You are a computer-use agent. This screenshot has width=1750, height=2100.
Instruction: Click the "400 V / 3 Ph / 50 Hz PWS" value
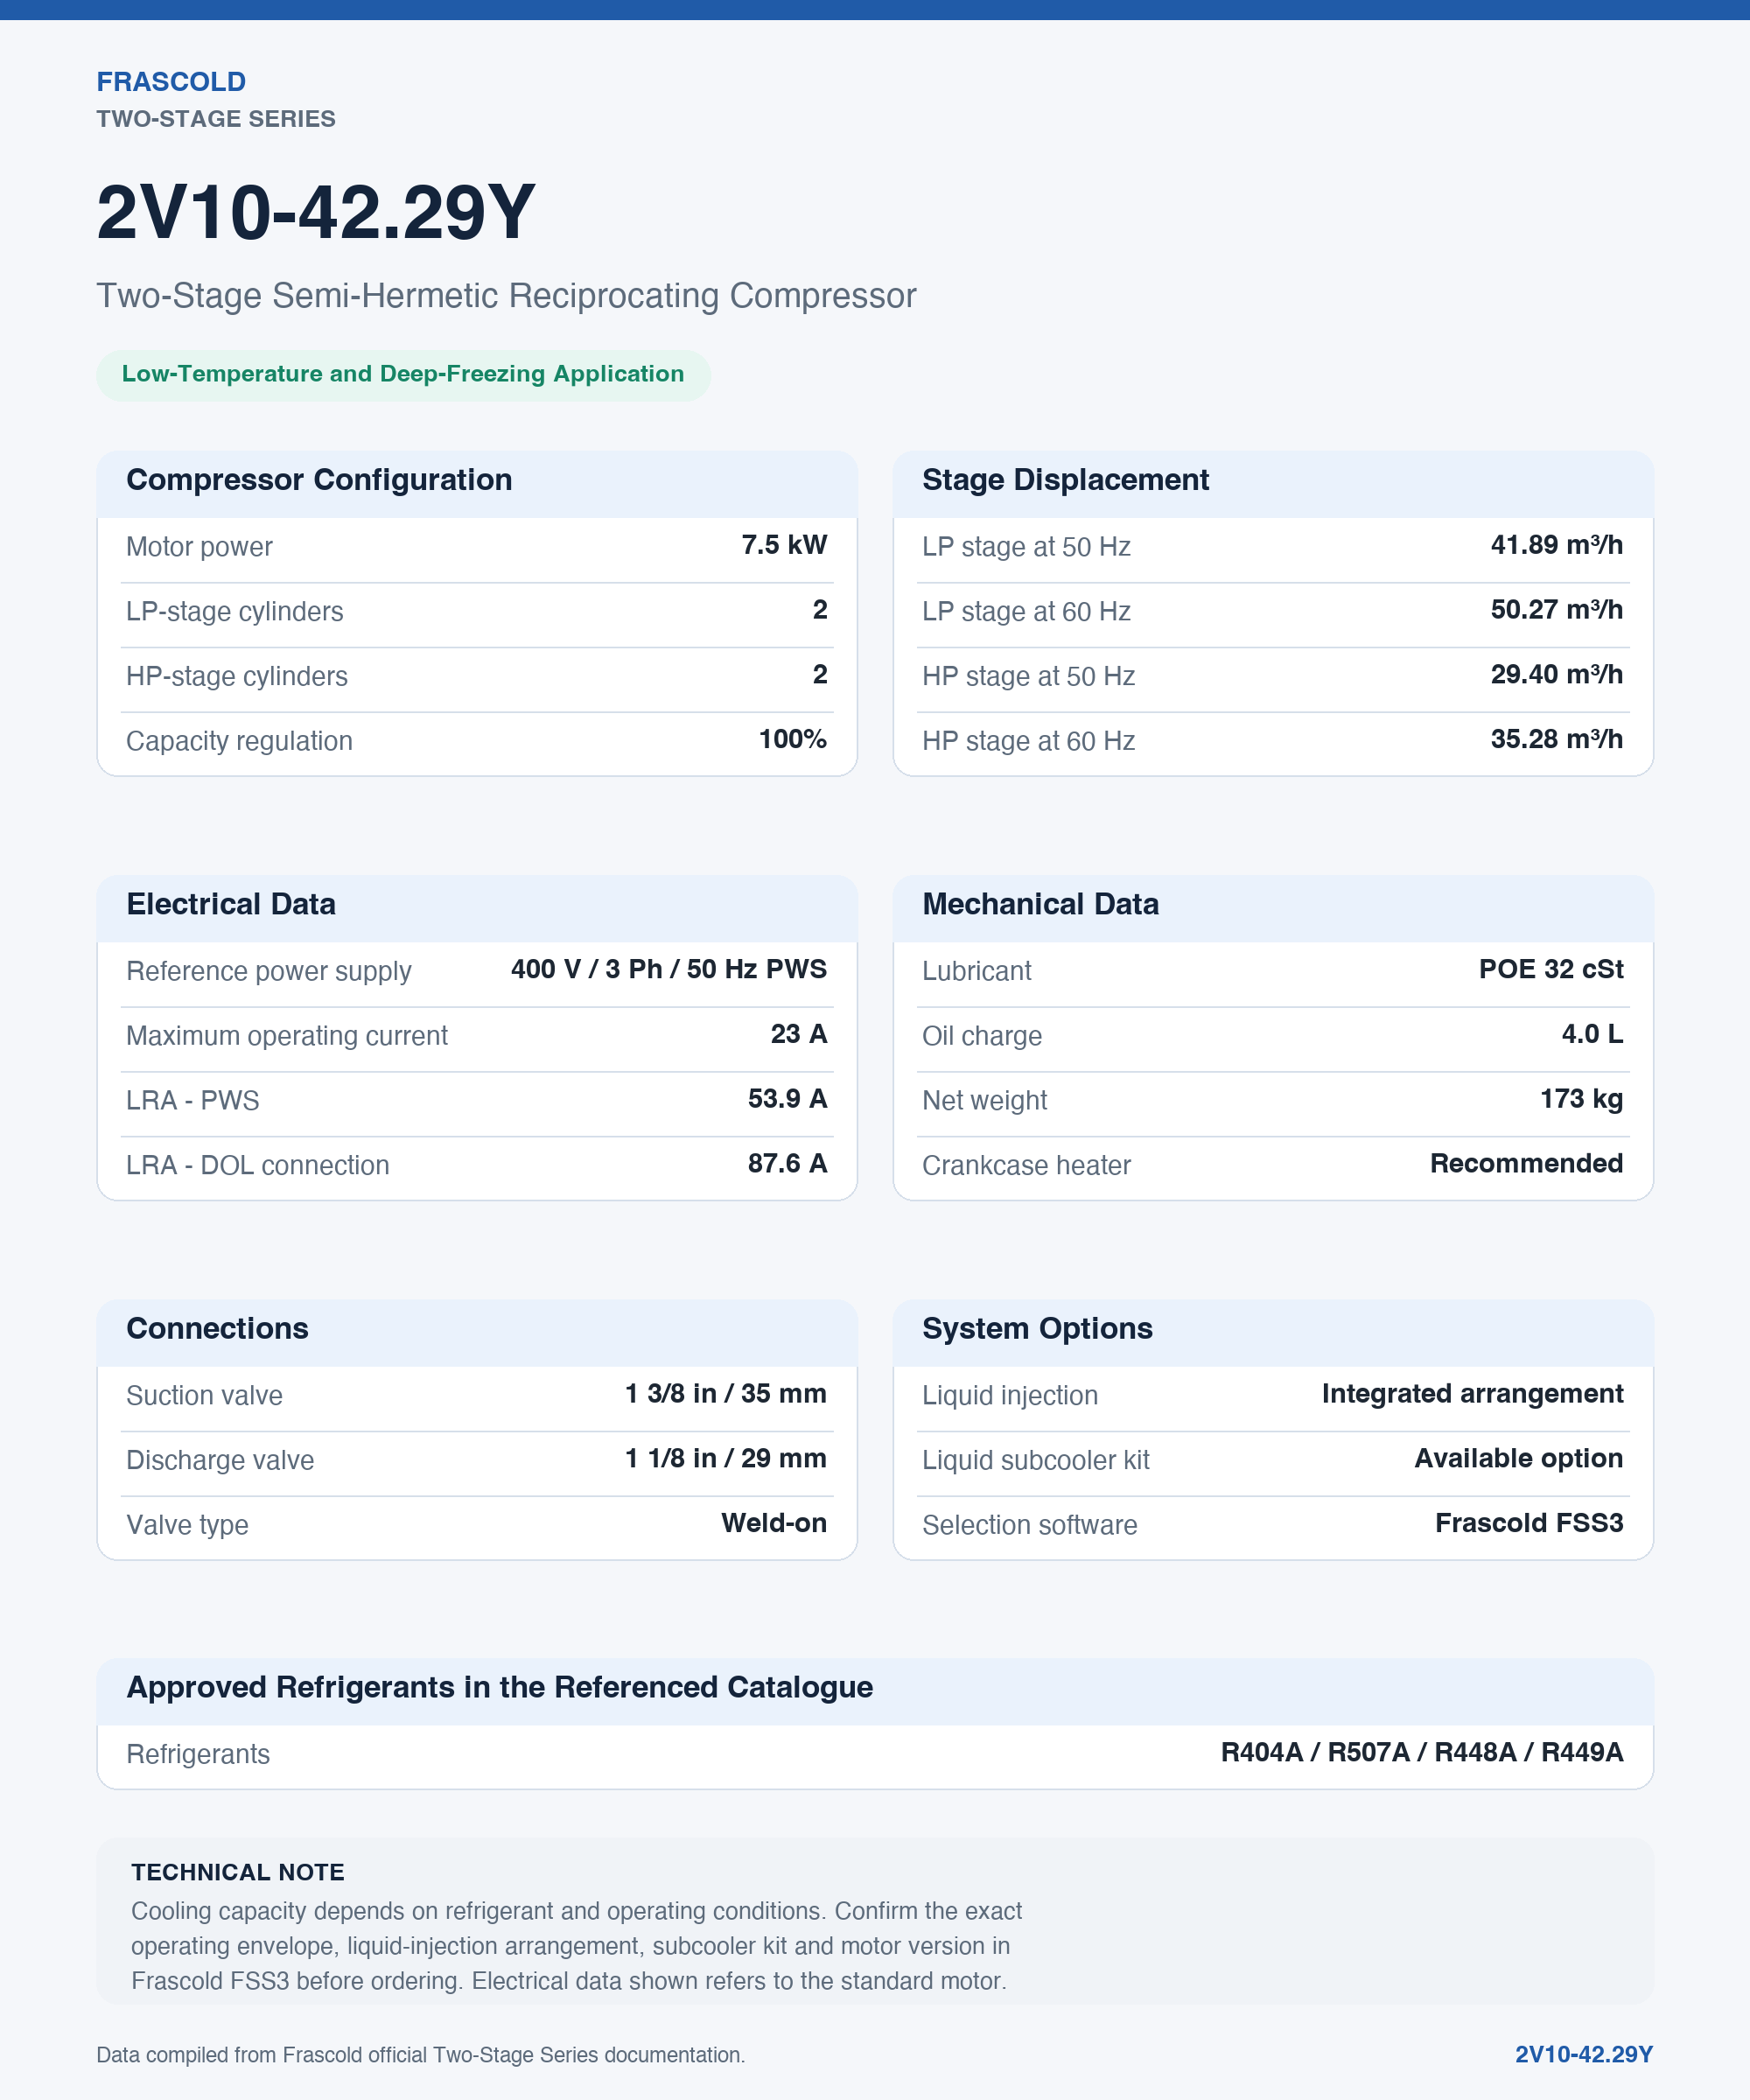coord(669,969)
